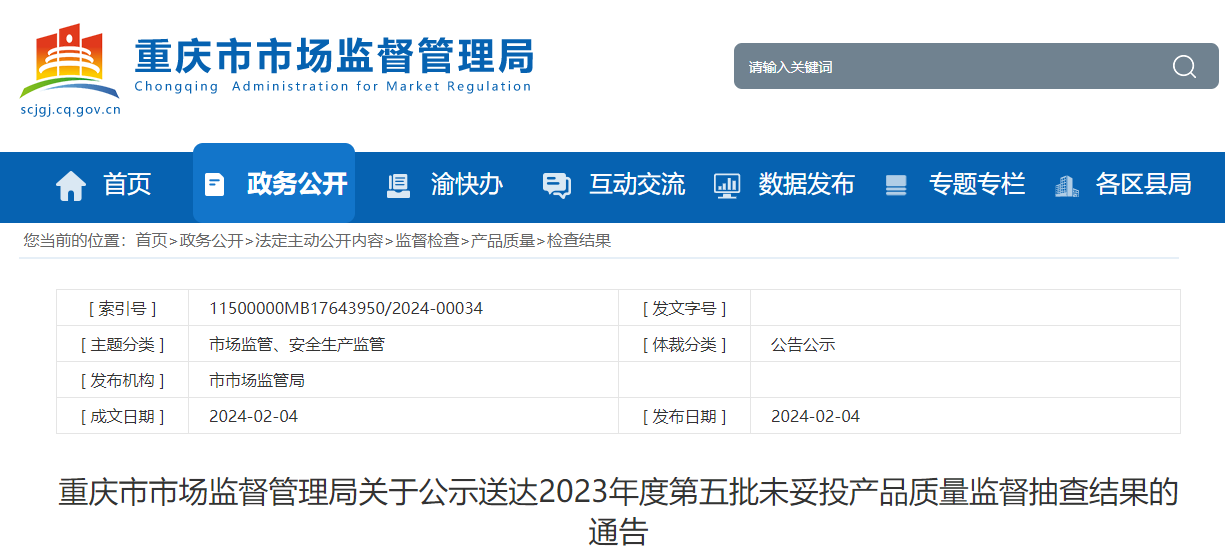Click the 检查结果 breadcrumb link
The image size is (1225, 560).
(579, 241)
